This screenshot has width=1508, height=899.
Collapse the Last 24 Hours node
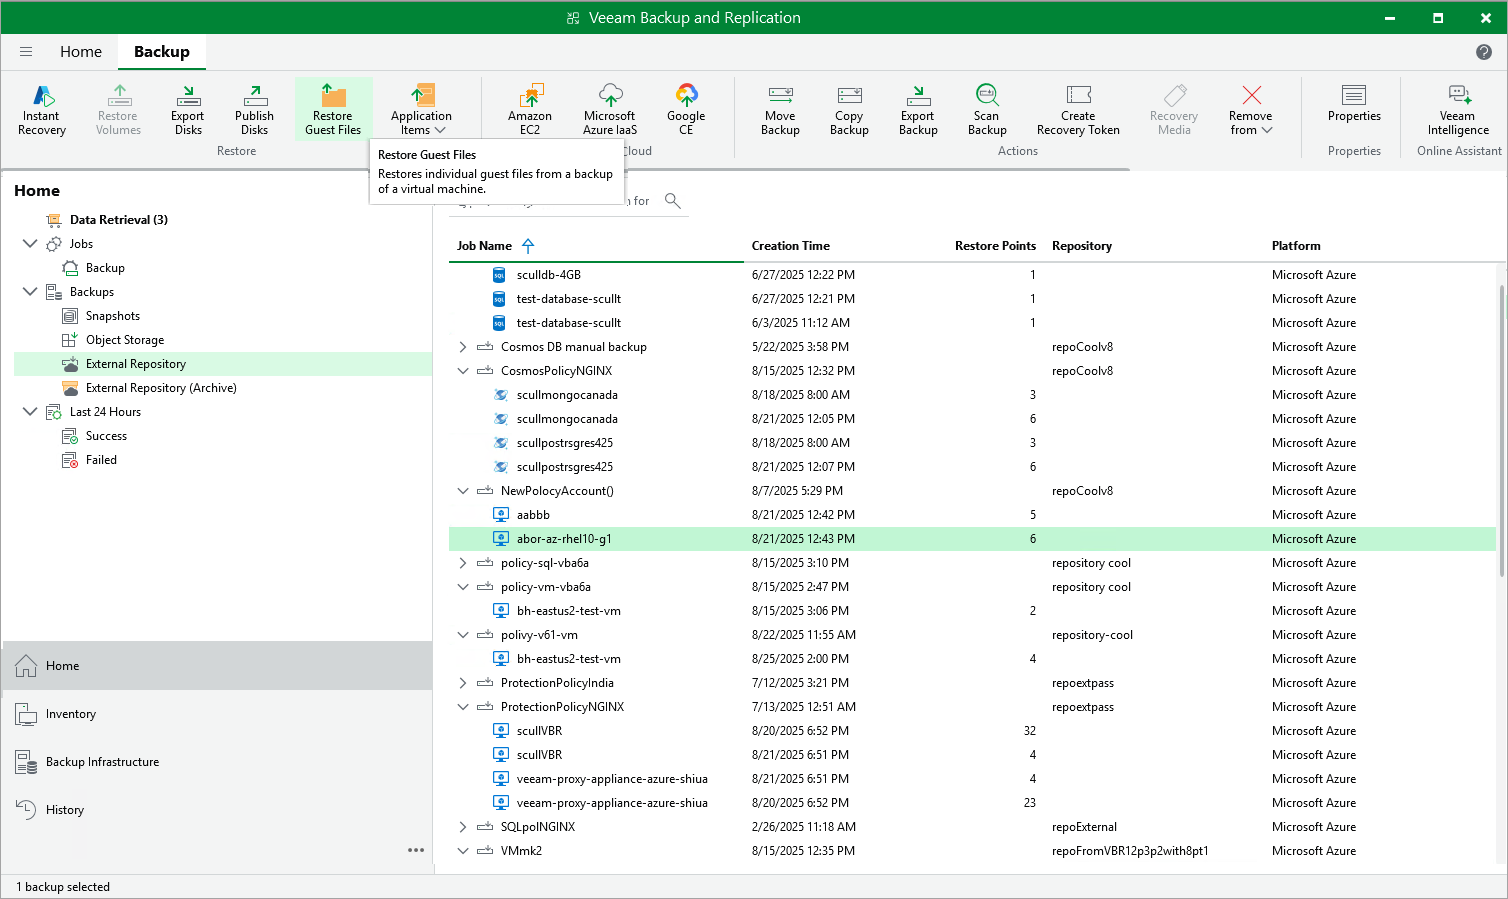30,412
